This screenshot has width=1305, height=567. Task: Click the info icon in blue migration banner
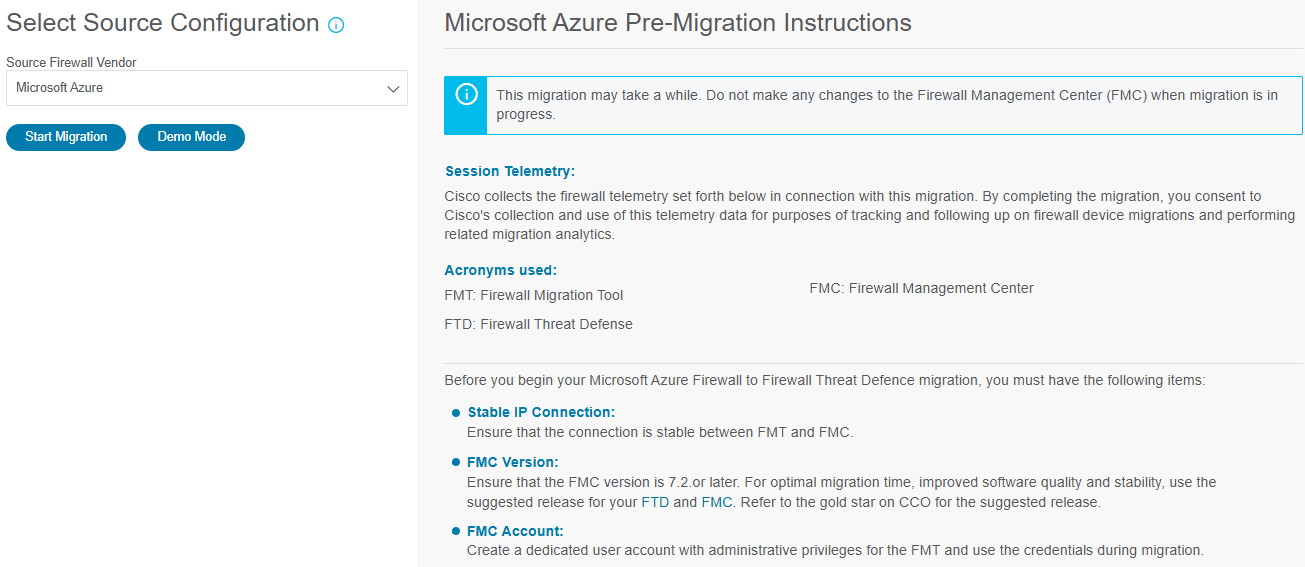(x=466, y=94)
